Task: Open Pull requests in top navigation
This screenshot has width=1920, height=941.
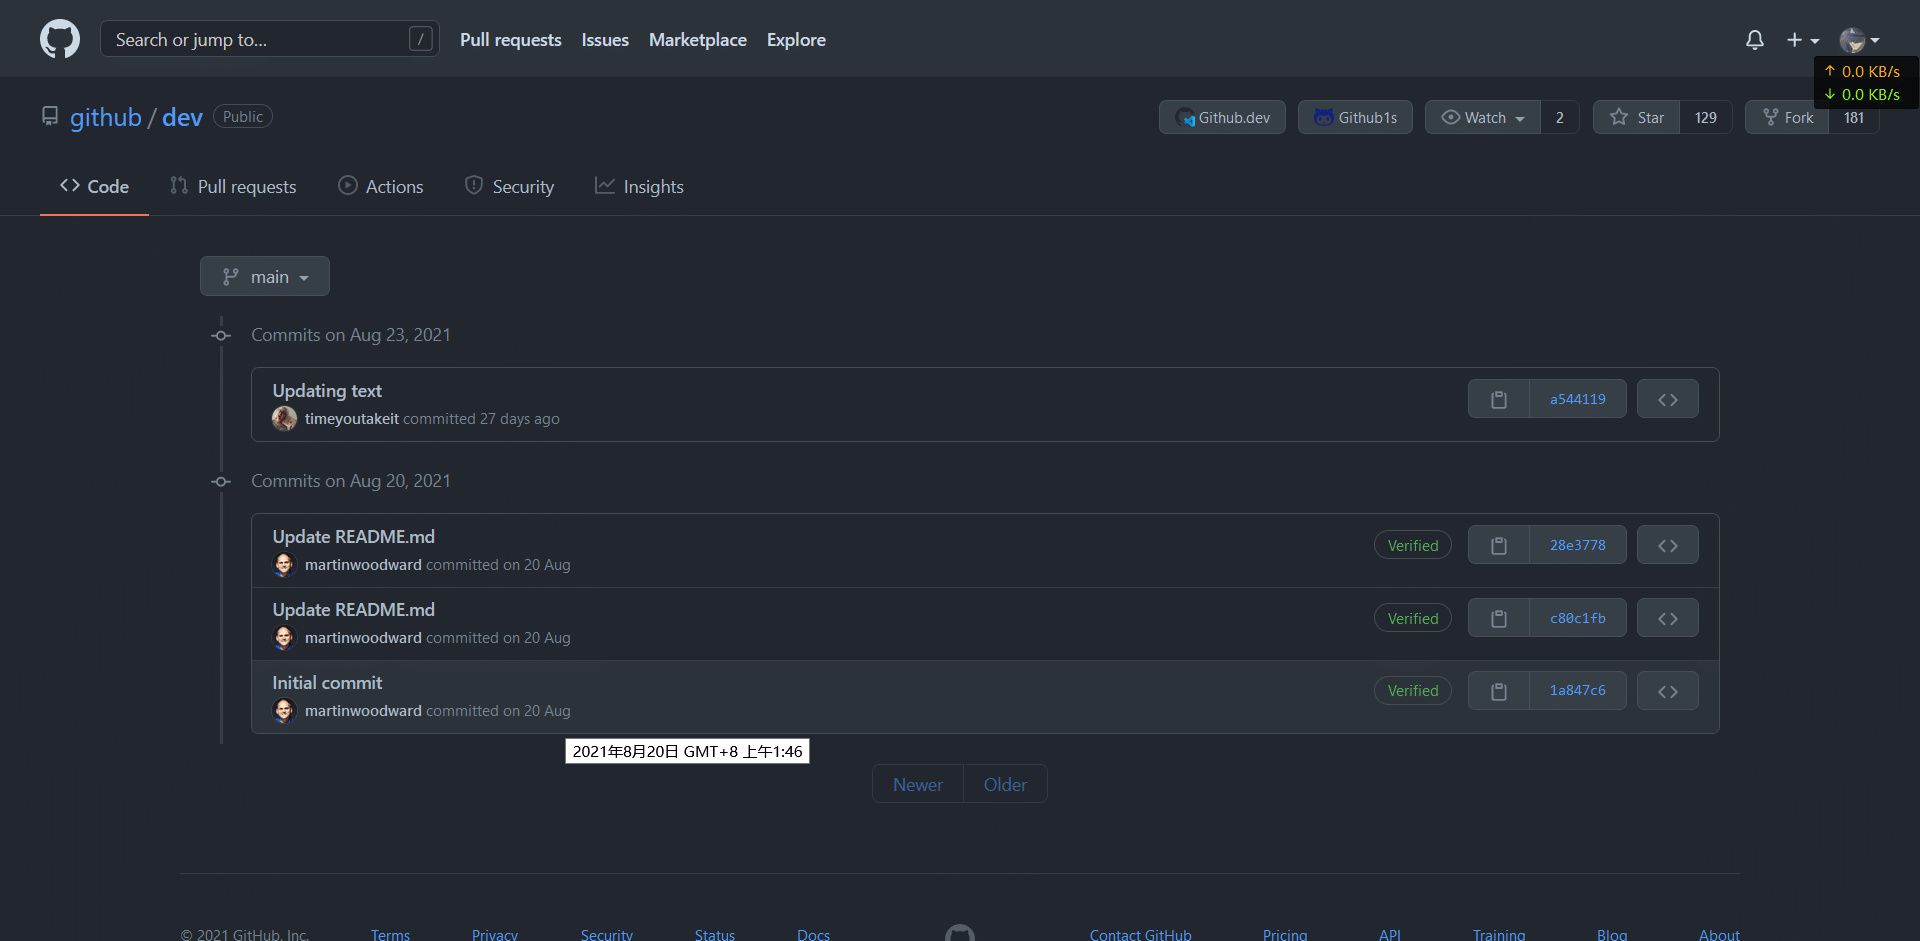Action: tap(510, 40)
